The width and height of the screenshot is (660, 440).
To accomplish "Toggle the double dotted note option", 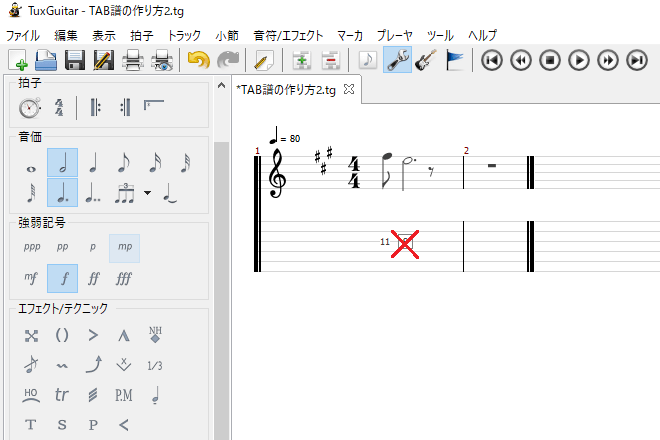I will point(93,193).
